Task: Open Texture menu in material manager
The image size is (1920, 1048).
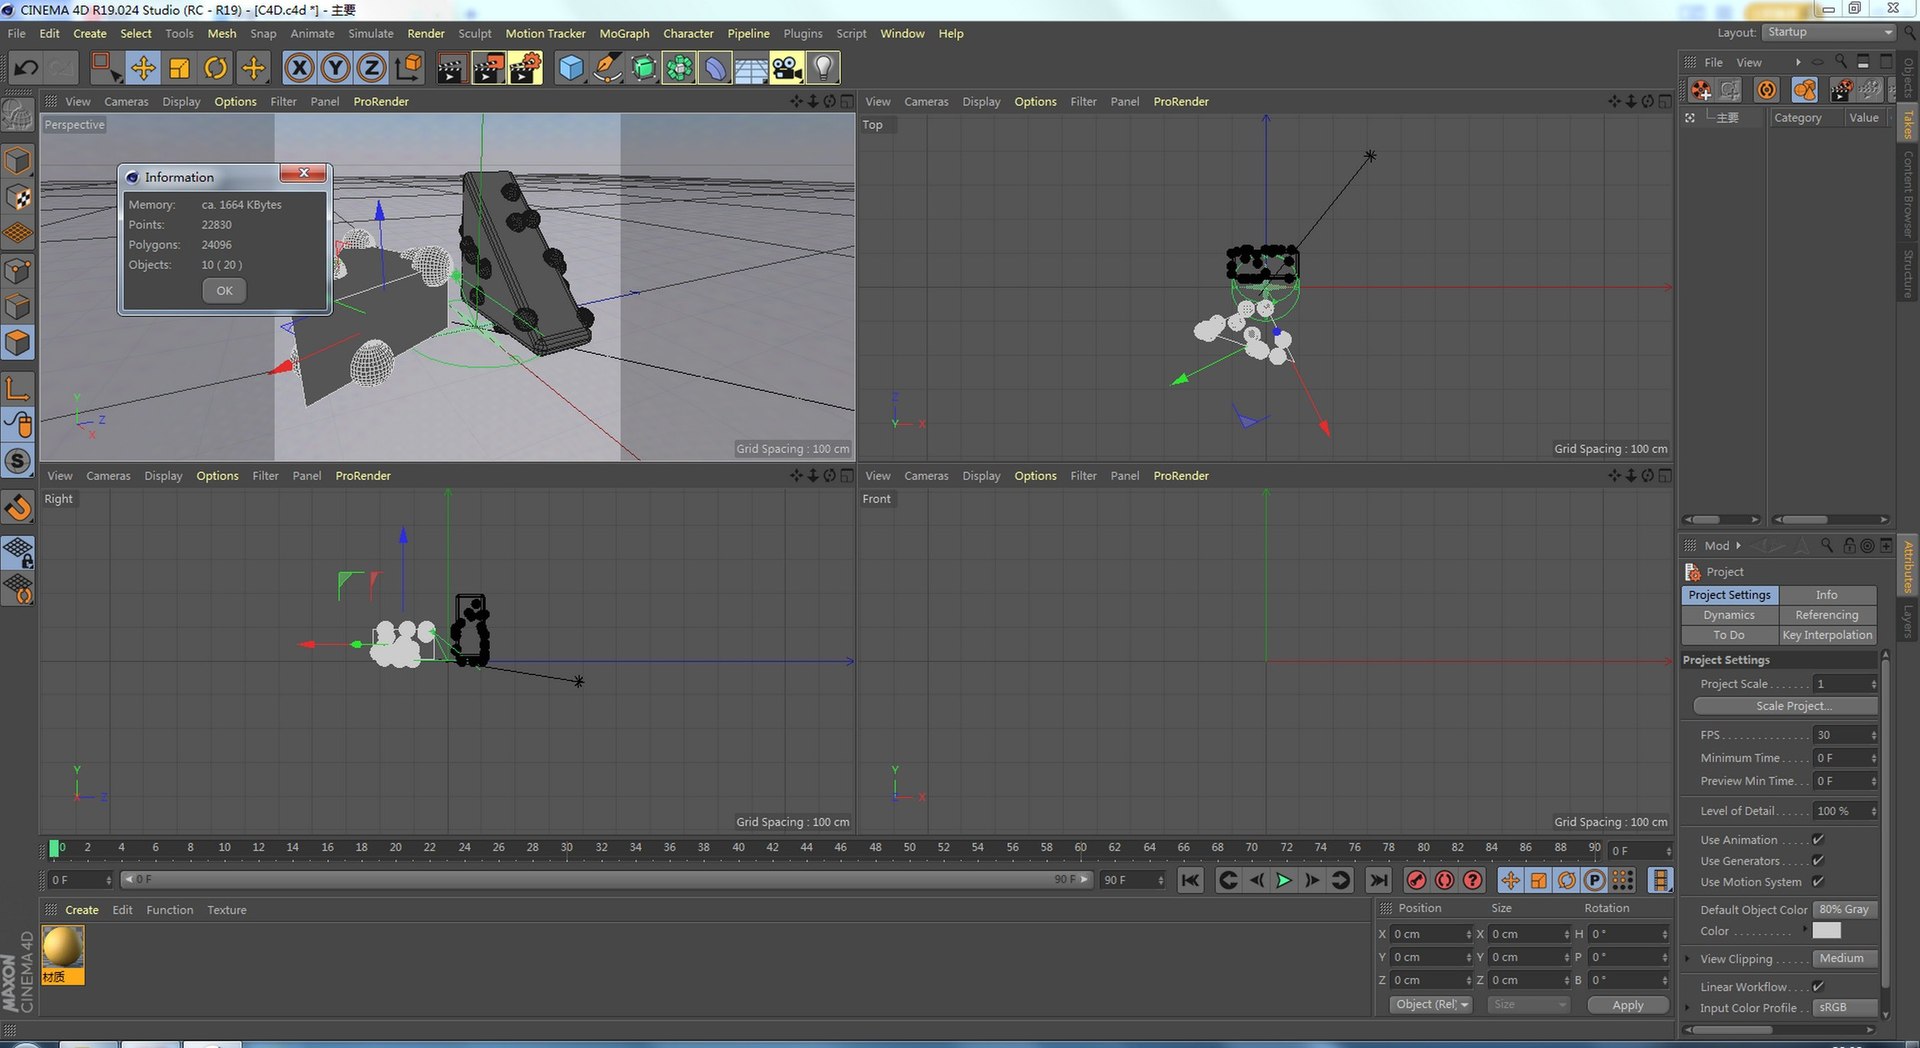Action: click(227, 910)
